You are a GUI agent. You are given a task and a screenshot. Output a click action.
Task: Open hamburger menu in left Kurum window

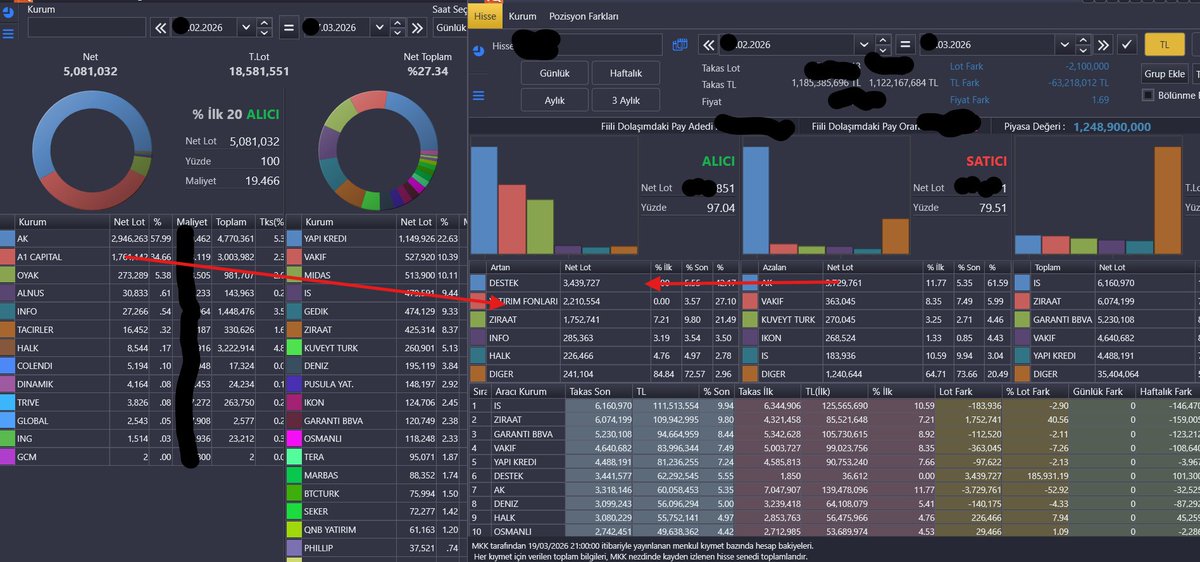[x=8, y=33]
